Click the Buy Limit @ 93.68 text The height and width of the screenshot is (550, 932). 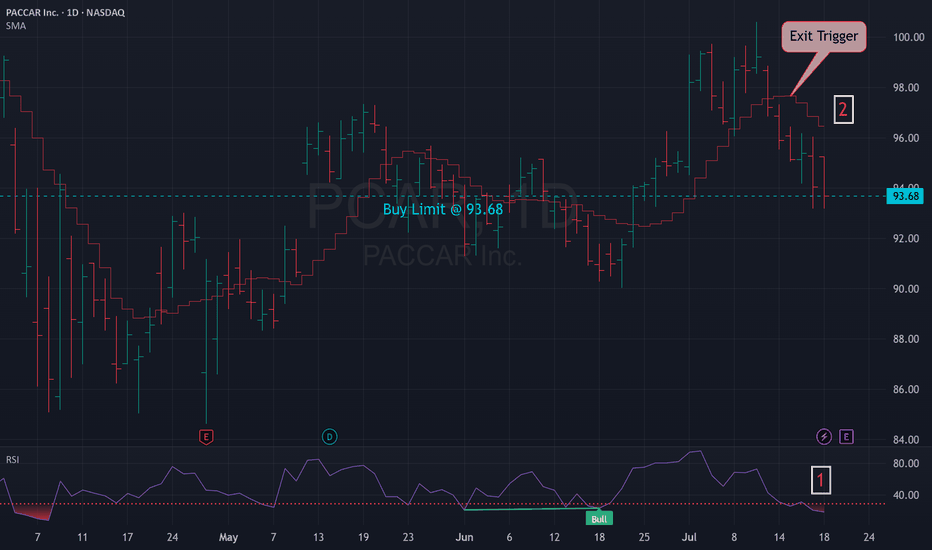[x=443, y=209]
